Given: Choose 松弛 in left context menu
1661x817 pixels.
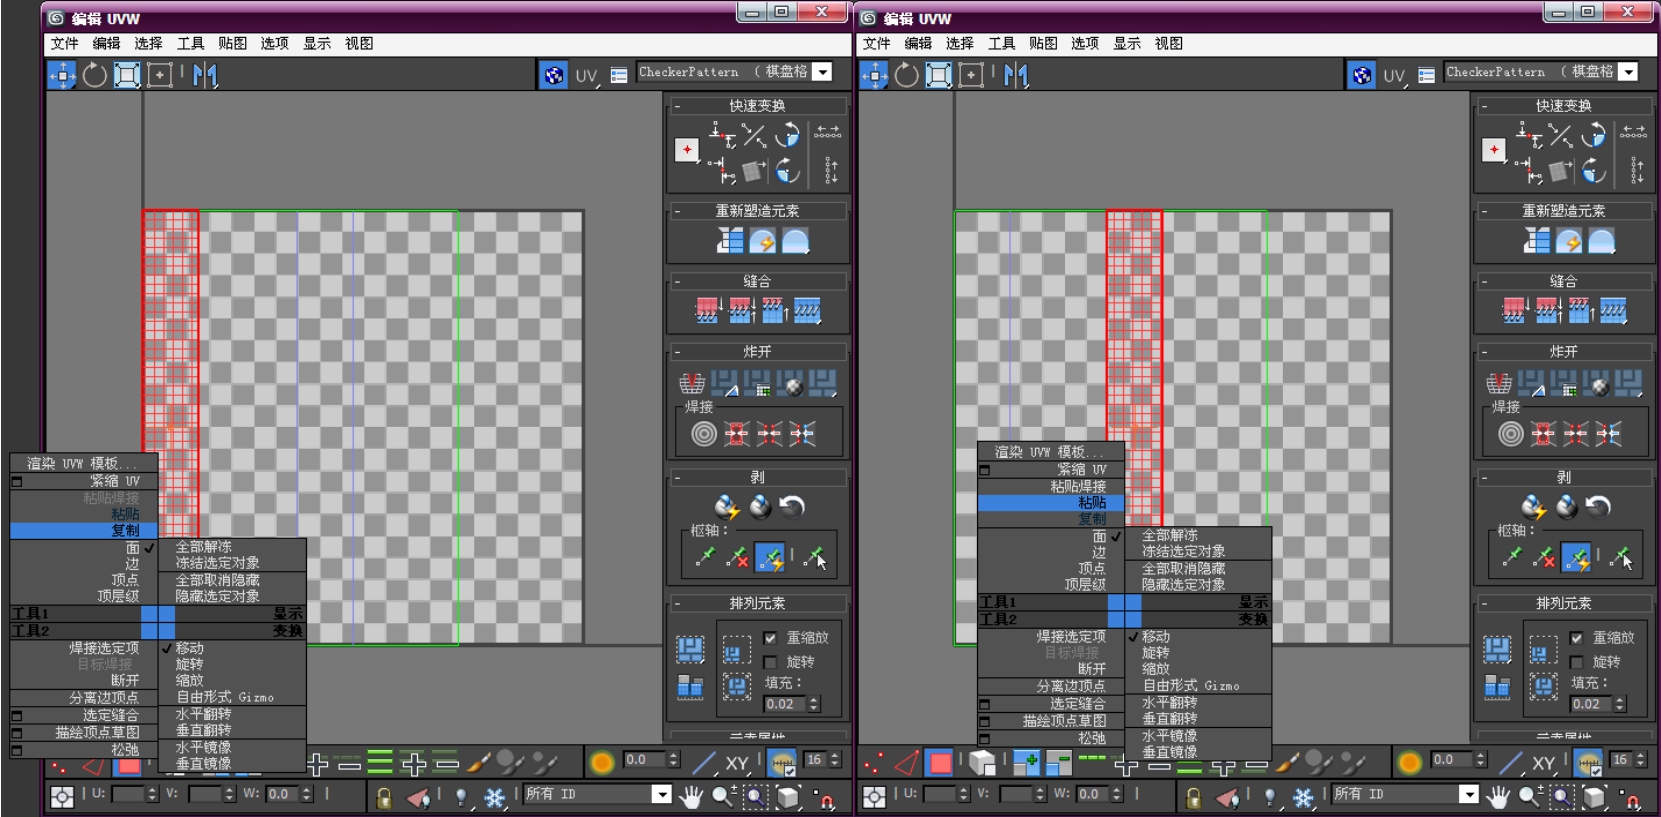Looking at the screenshot, I should 84,749.
